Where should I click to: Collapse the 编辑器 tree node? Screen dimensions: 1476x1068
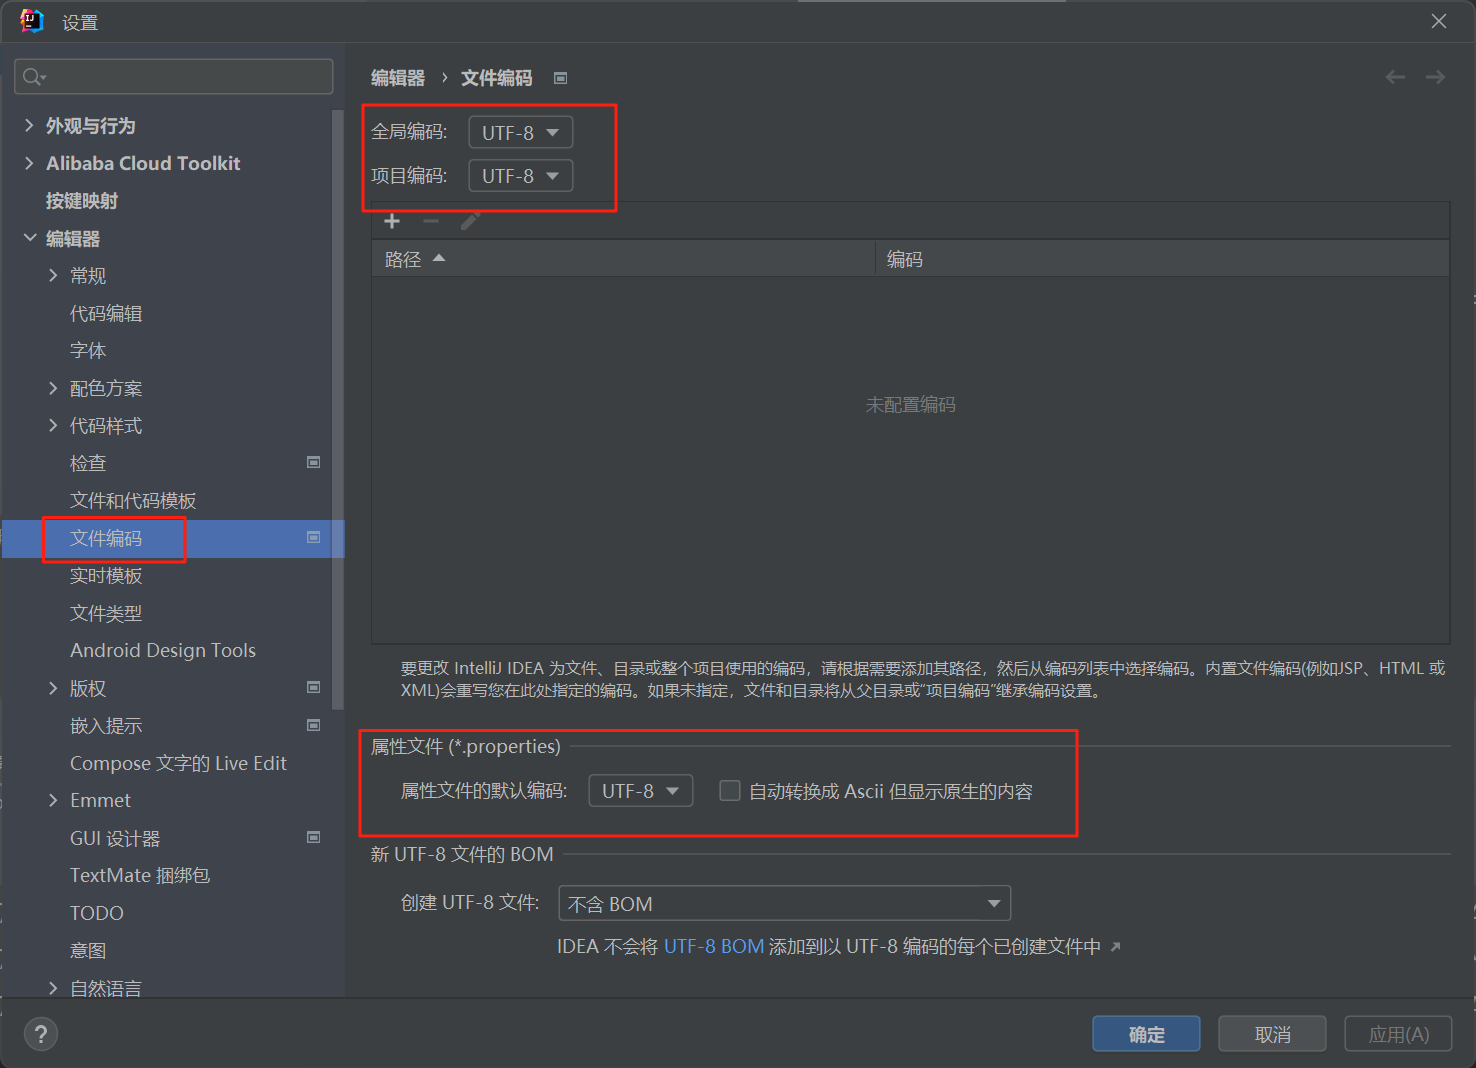29,238
